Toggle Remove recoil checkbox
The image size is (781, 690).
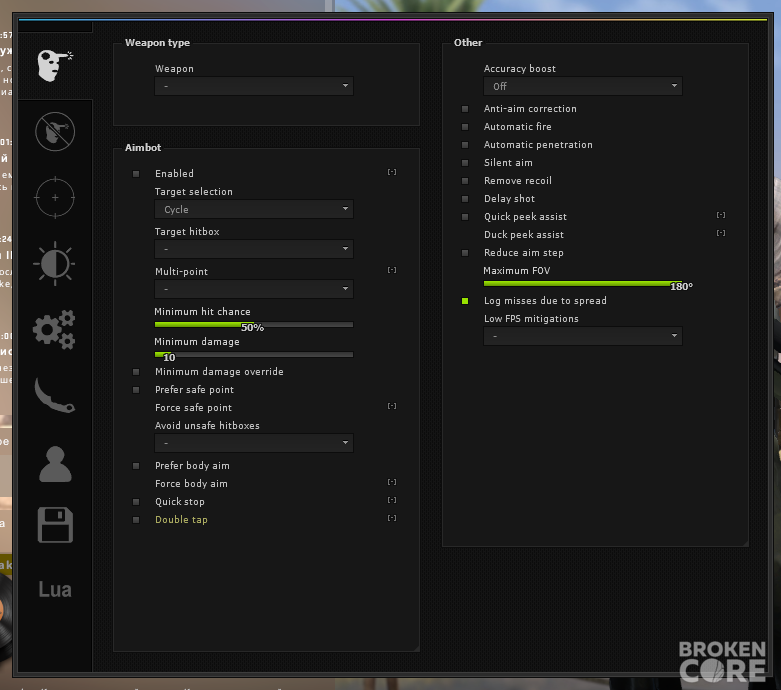465,181
